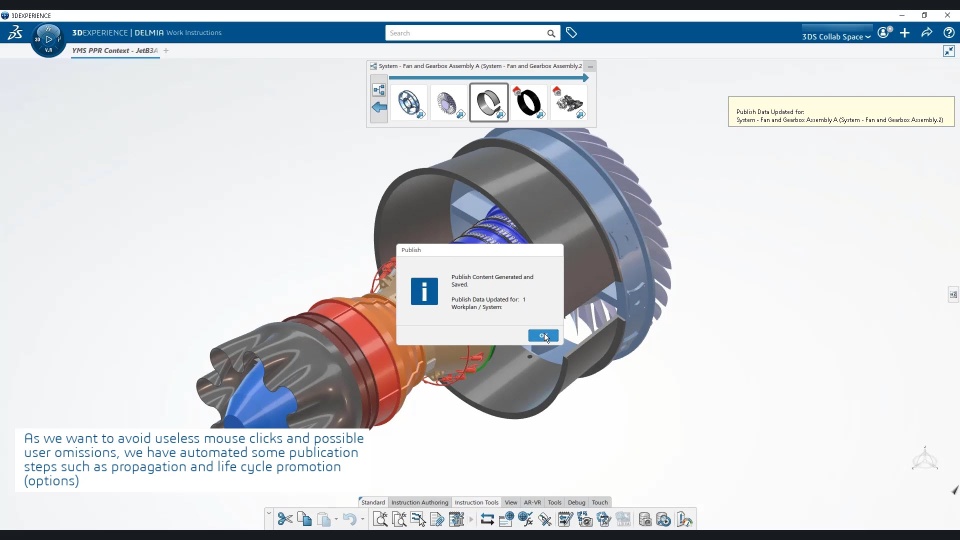This screenshot has height=540, width=960.
Task: Click the Share arrow icon
Action: point(927,33)
